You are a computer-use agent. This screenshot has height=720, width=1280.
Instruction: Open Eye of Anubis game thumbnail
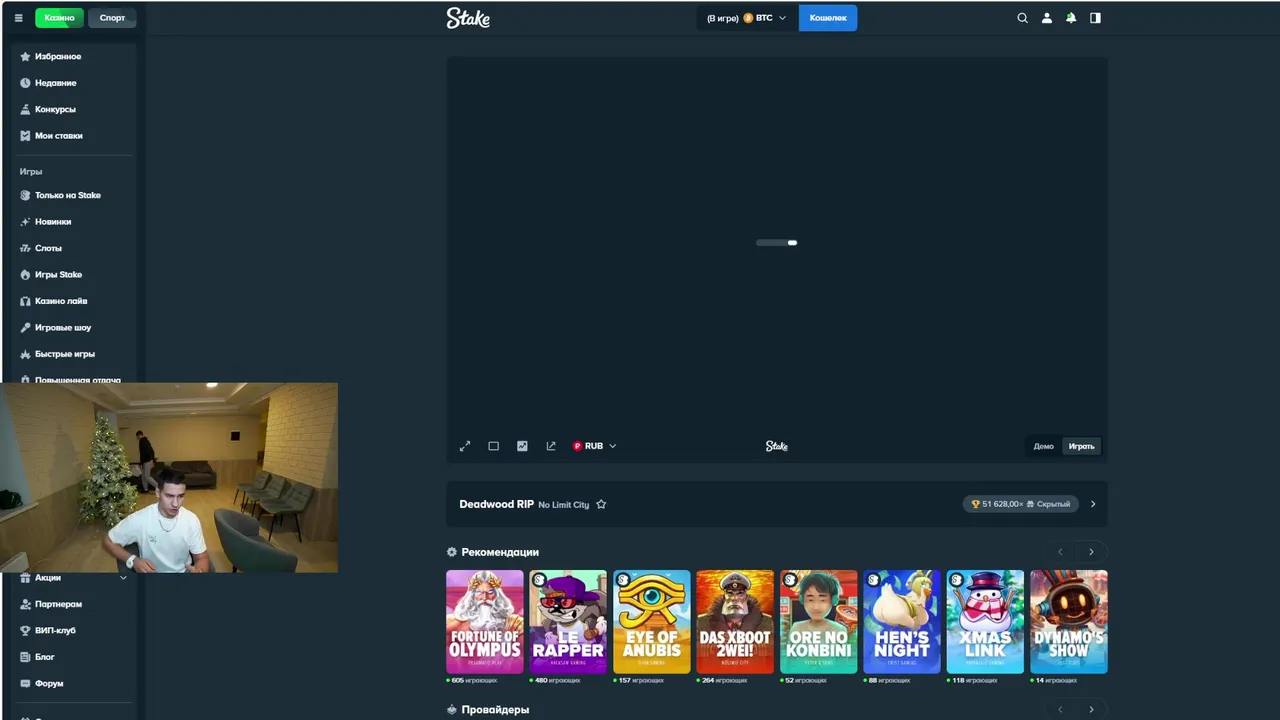point(652,622)
